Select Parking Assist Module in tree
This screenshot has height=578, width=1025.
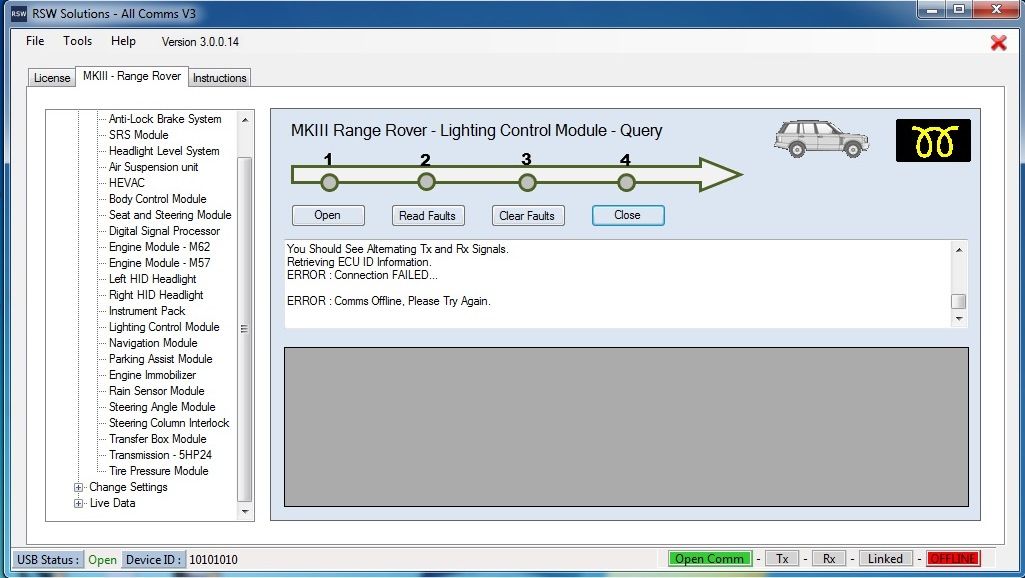161,359
